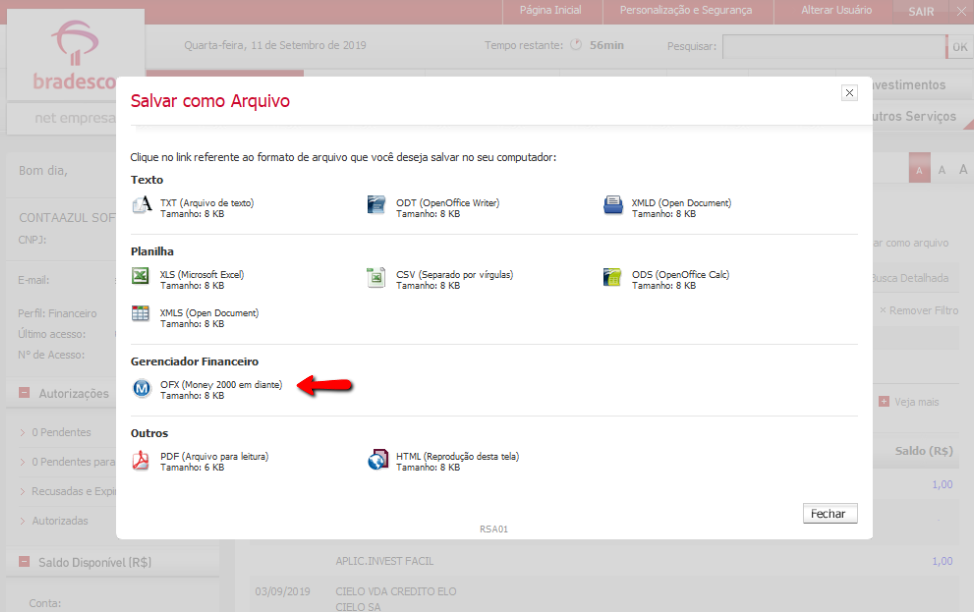
Task: Select XMLS (Open Document) link
Action: (x=209, y=313)
